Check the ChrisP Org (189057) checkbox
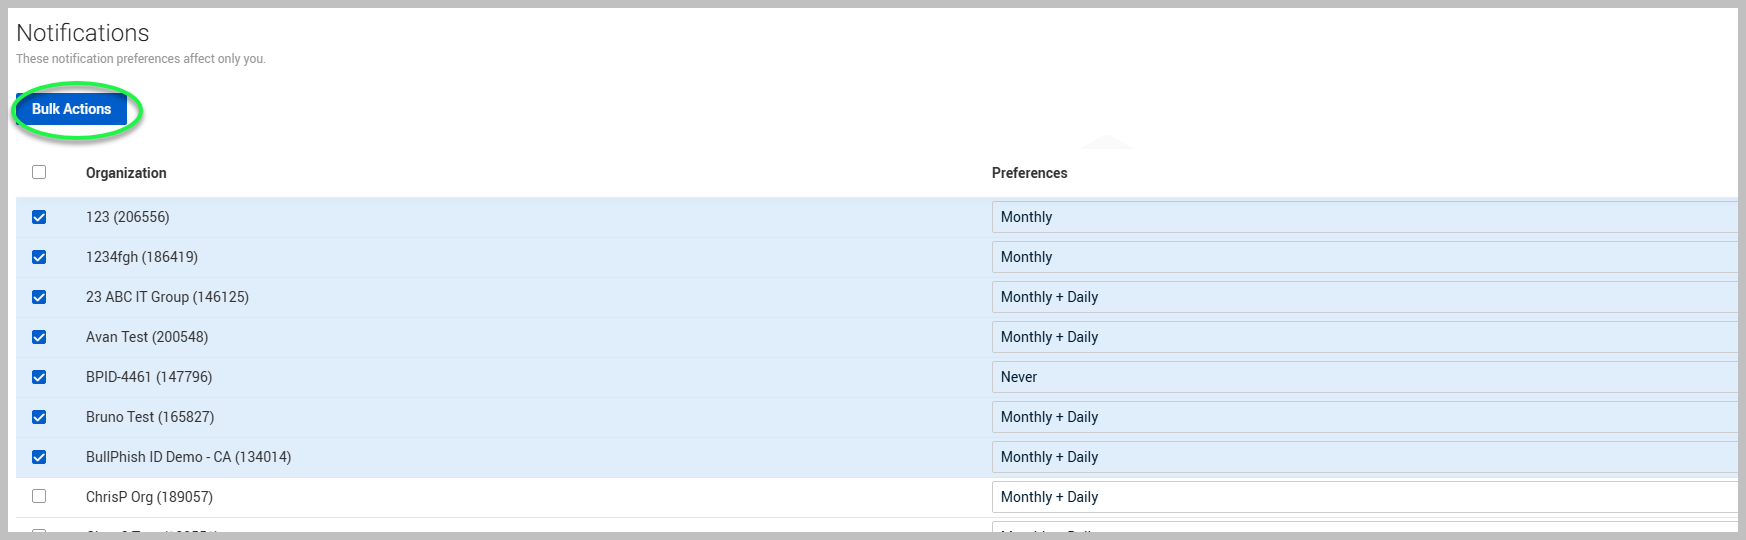 (x=39, y=496)
